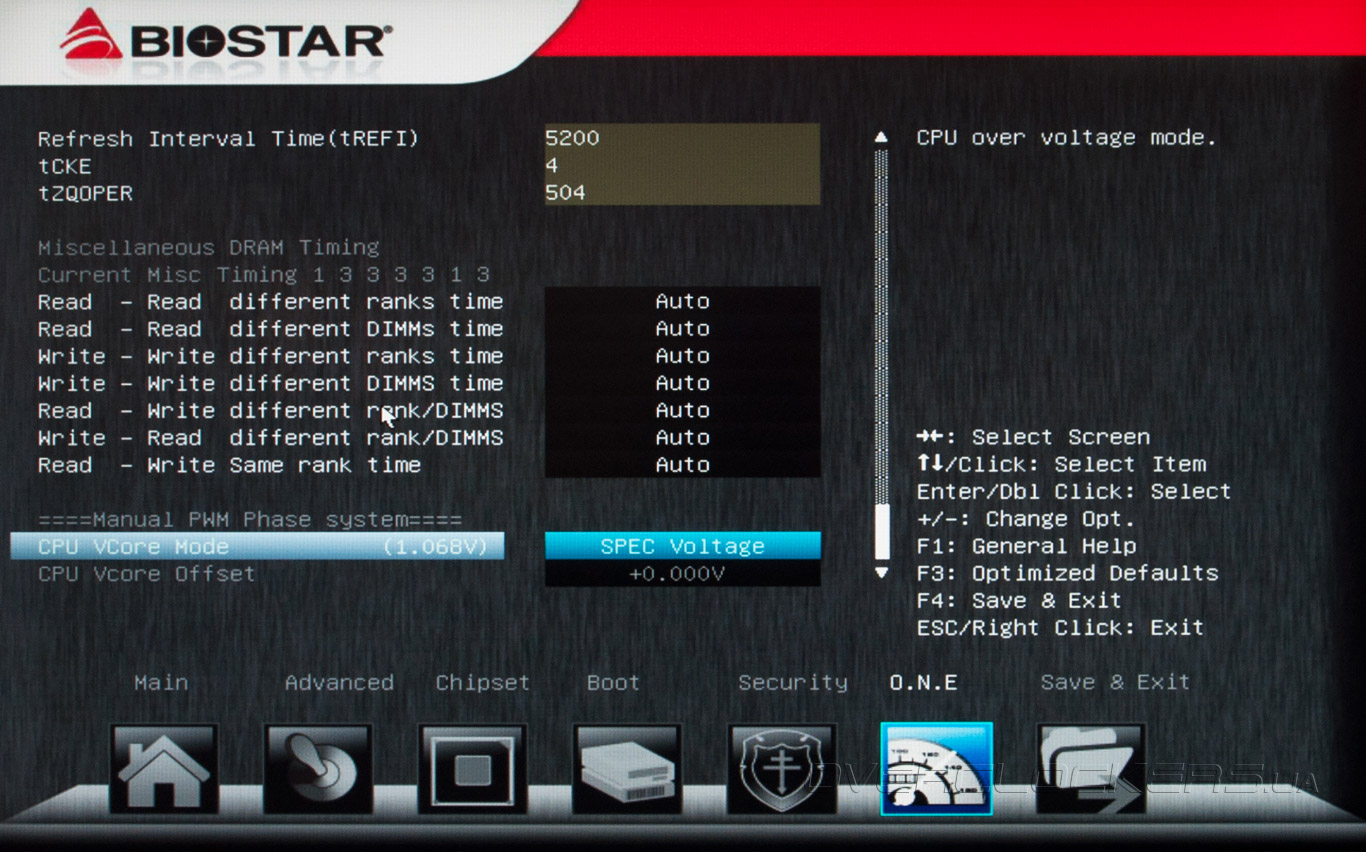The width and height of the screenshot is (1366, 852).
Task: Click the white scrollbar thumb
Action: tap(881, 531)
